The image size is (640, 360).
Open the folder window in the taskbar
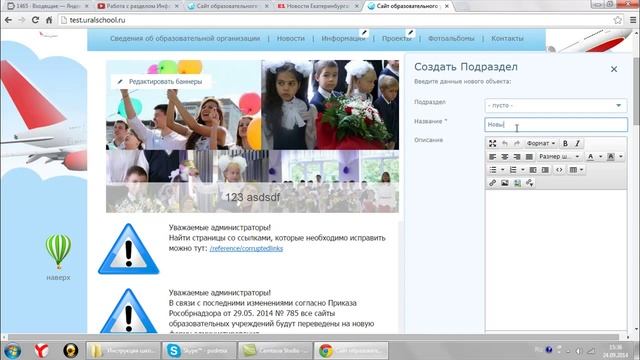(x=124, y=350)
